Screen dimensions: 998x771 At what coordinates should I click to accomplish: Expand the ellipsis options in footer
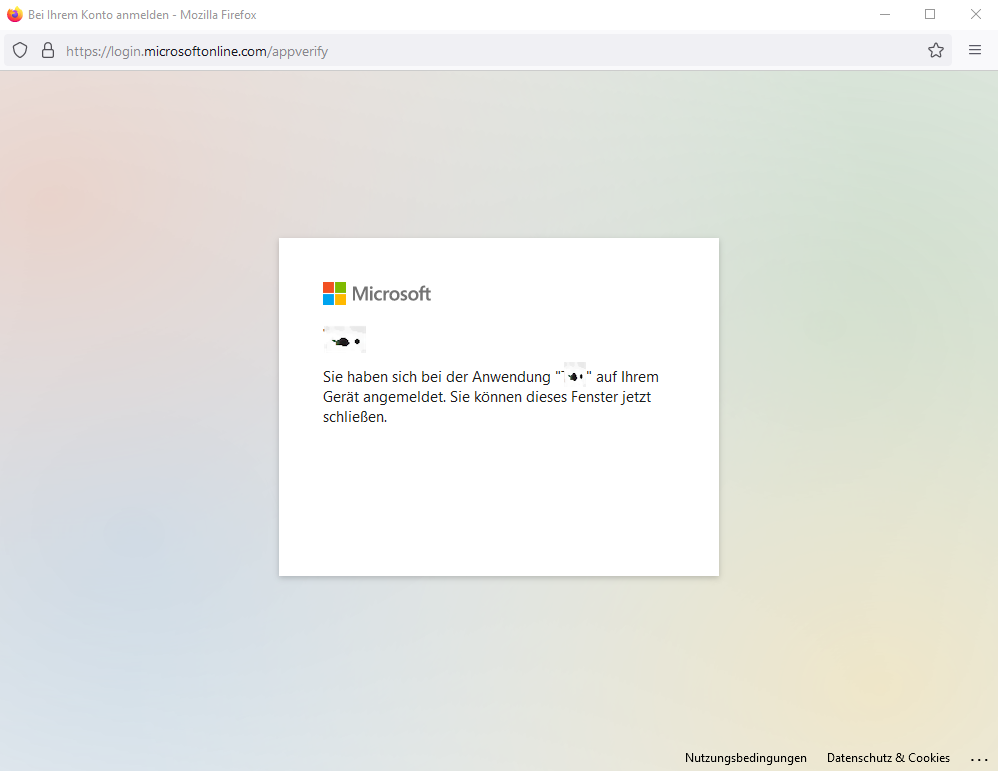[978, 759]
